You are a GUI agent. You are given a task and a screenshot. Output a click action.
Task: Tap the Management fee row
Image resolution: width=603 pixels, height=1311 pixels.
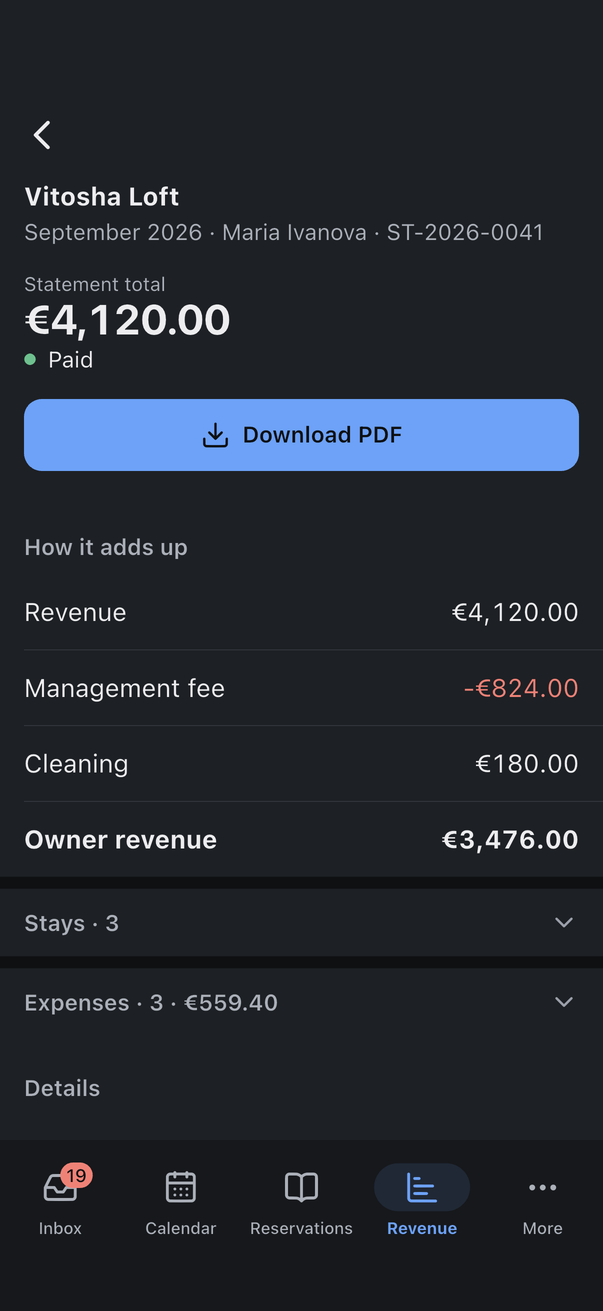(301, 688)
